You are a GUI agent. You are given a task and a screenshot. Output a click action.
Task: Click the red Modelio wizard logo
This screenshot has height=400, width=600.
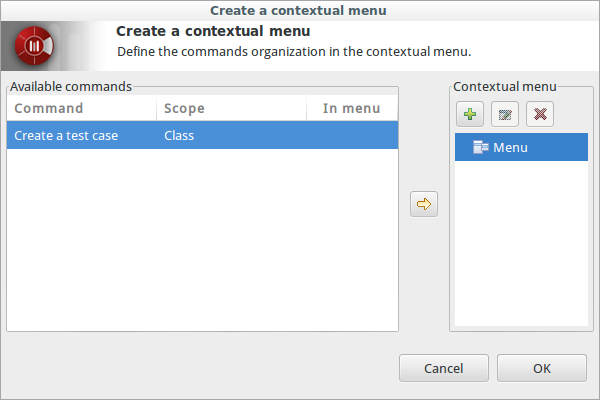coord(34,46)
